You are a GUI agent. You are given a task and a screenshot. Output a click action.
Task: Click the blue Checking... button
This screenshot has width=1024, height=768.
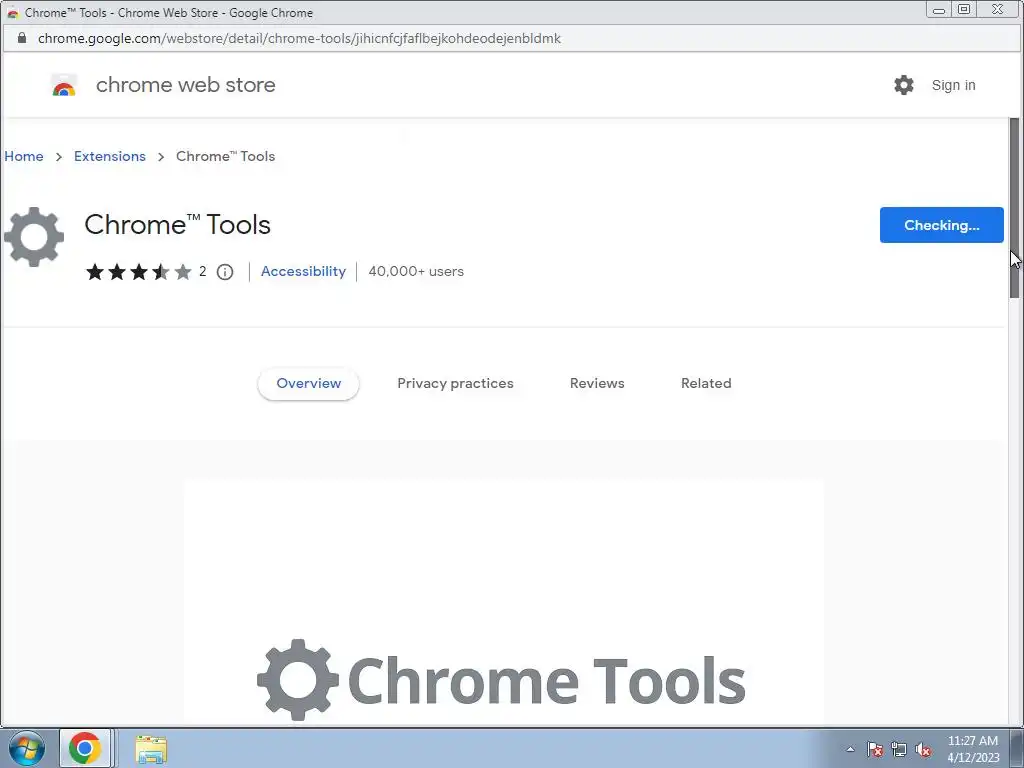[x=941, y=225]
